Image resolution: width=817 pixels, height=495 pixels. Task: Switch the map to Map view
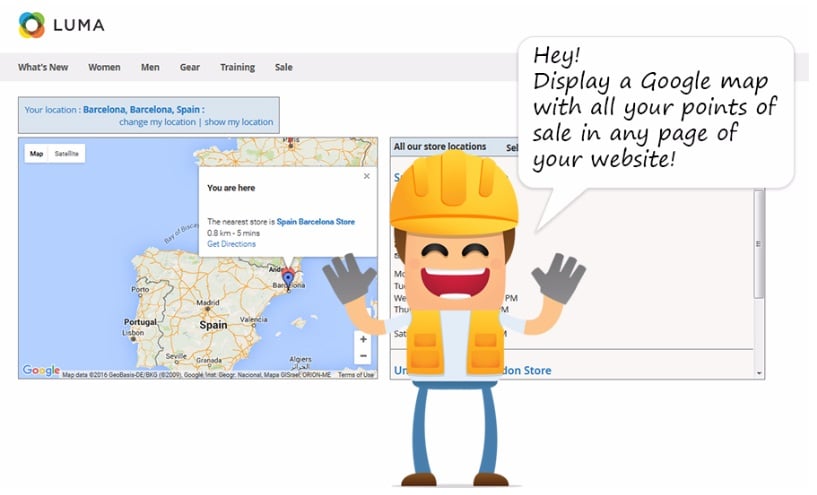36,153
